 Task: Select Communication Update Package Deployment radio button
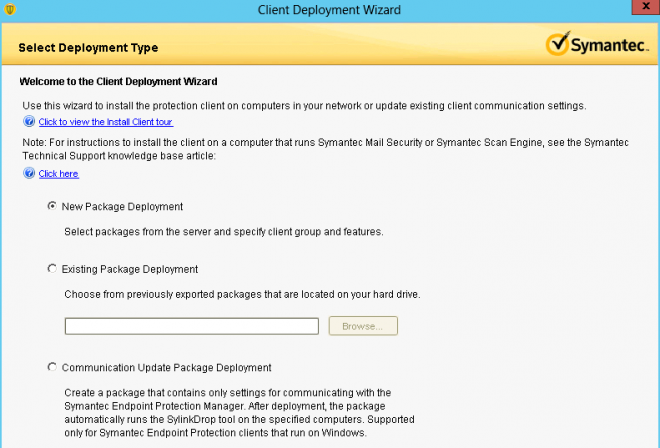[x=52, y=367]
